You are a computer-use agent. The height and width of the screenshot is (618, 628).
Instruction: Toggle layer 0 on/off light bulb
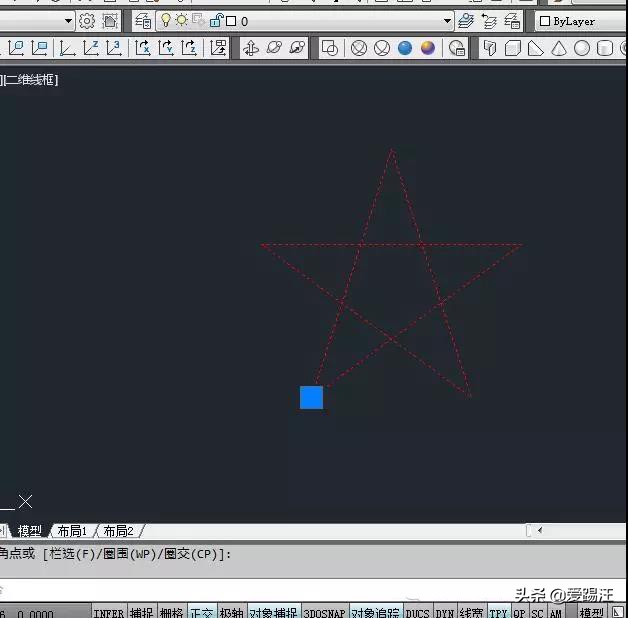(x=165, y=20)
